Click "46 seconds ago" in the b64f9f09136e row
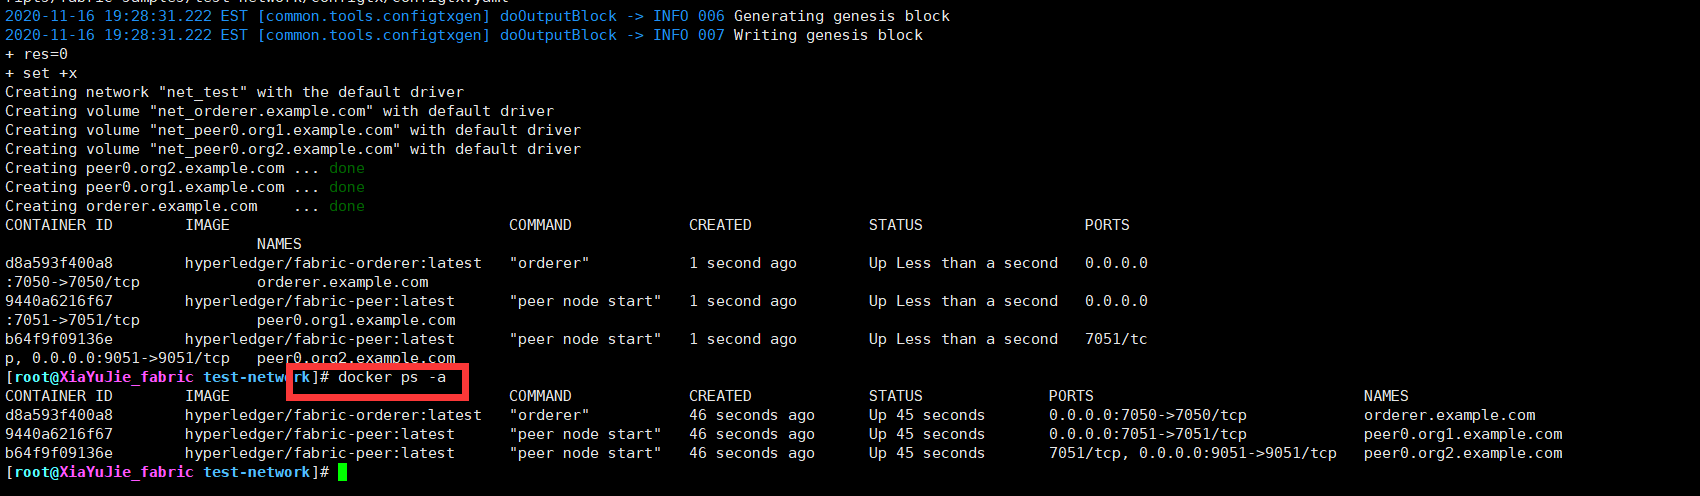 pyautogui.click(x=751, y=453)
